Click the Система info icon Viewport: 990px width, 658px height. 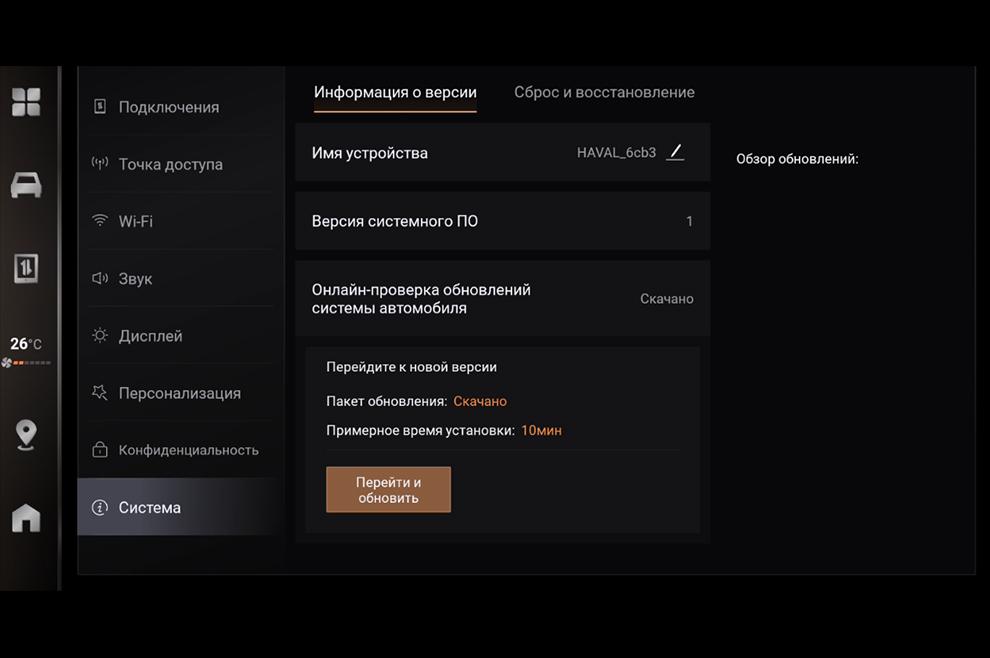pos(100,507)
